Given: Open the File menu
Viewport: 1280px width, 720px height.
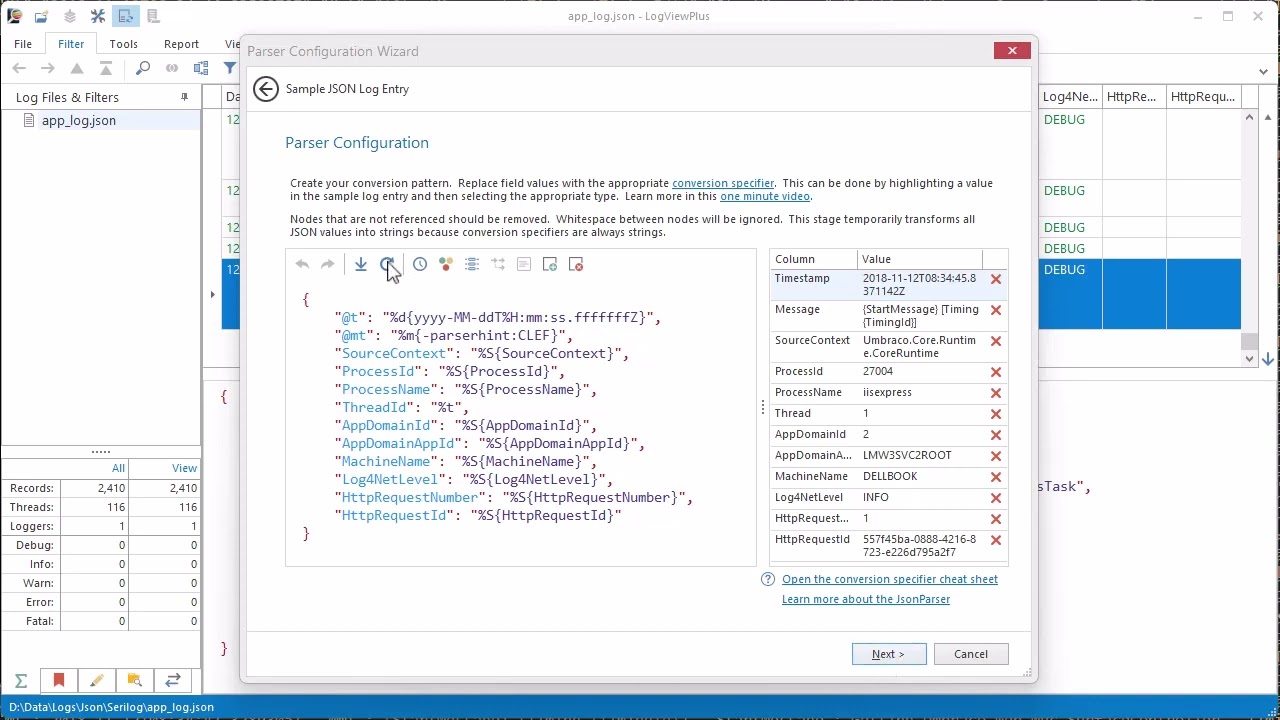Looking at the screenshot, I should (x=23, y=44).
